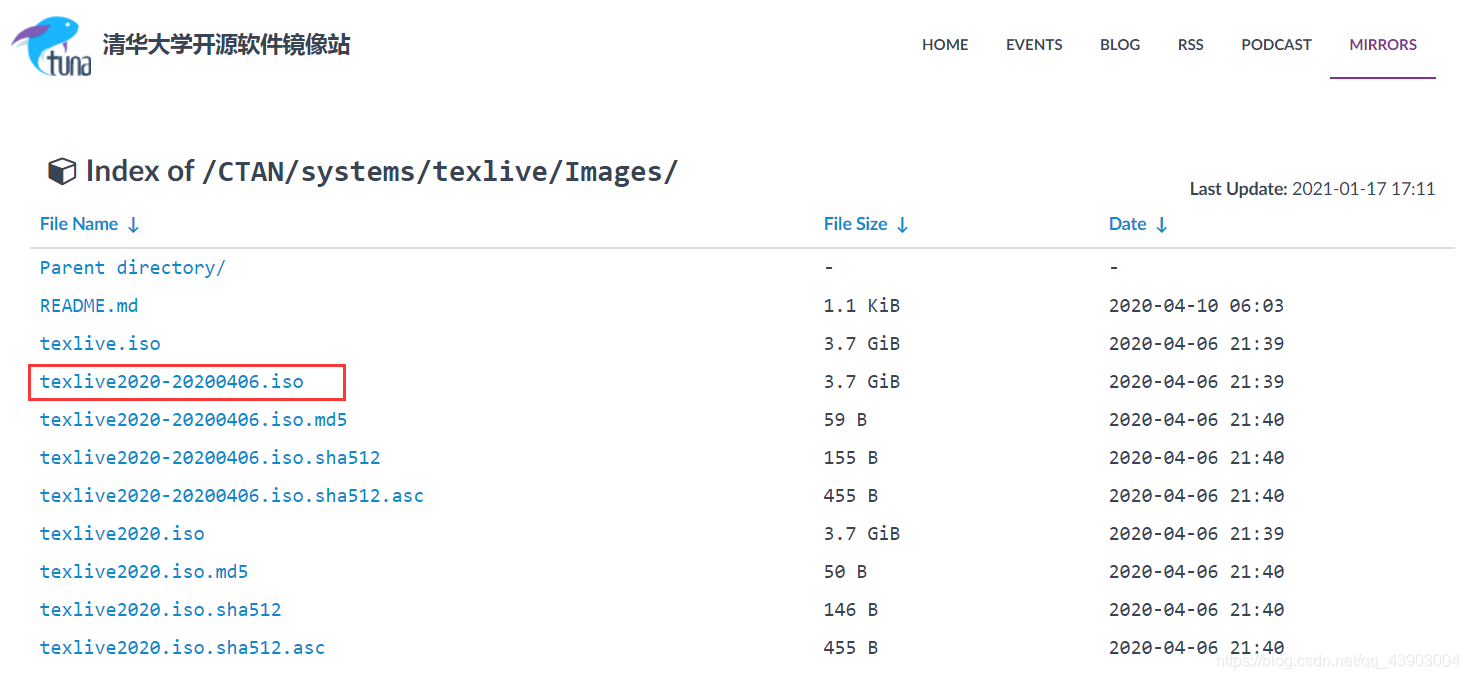Download texlive.iso
Screen dimensions: 1469x679
(100, 343)
